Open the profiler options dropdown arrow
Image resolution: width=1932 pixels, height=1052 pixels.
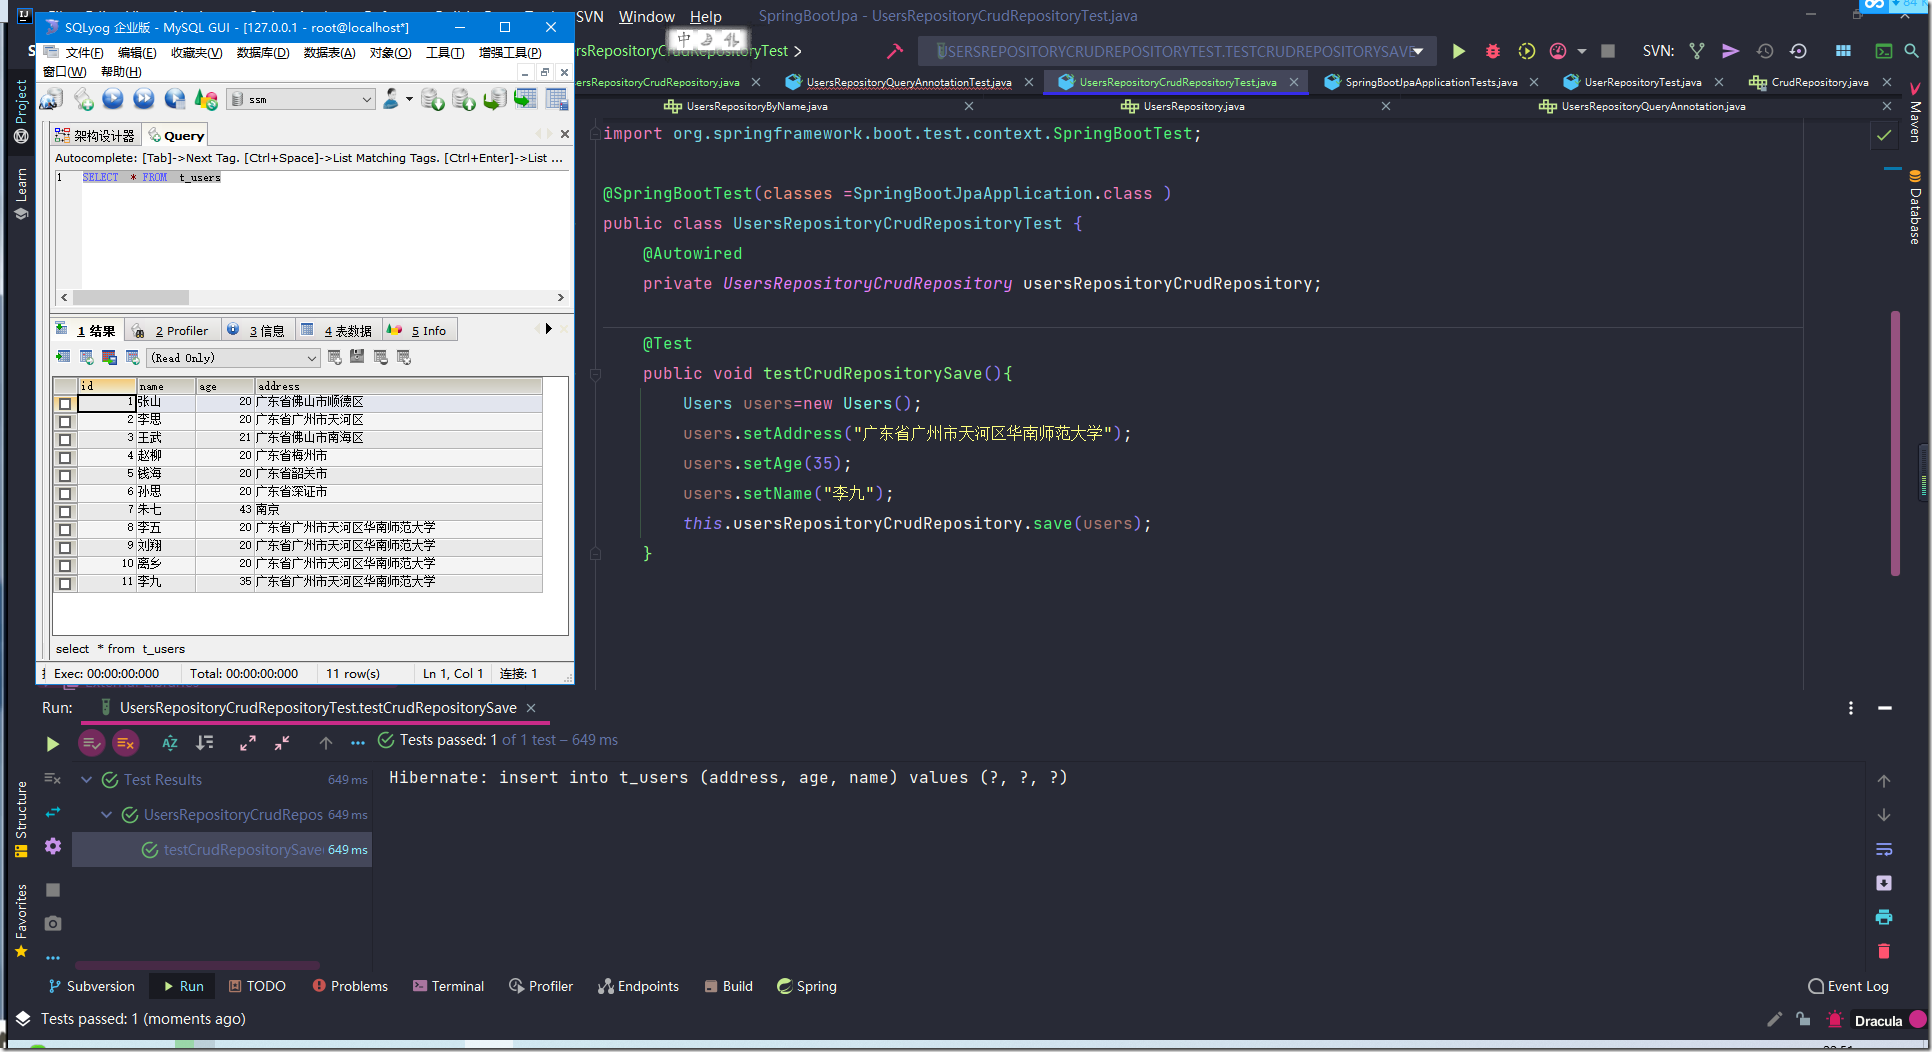pos(1582,51)
